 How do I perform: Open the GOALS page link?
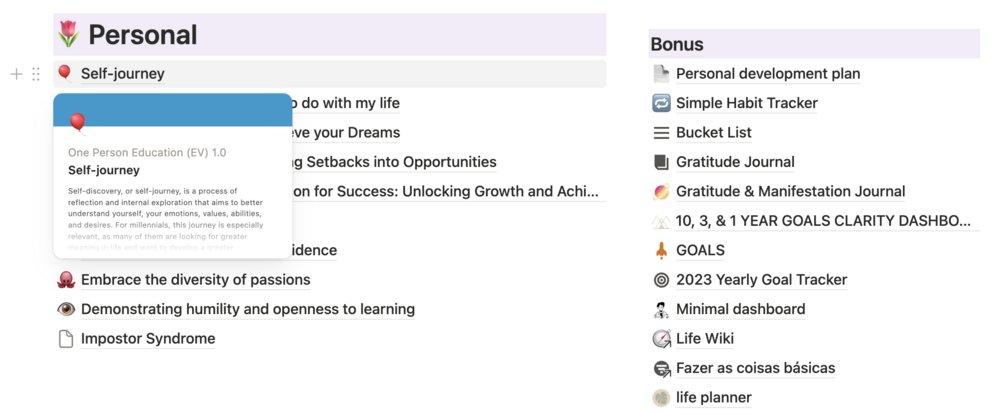click(700, 251)
